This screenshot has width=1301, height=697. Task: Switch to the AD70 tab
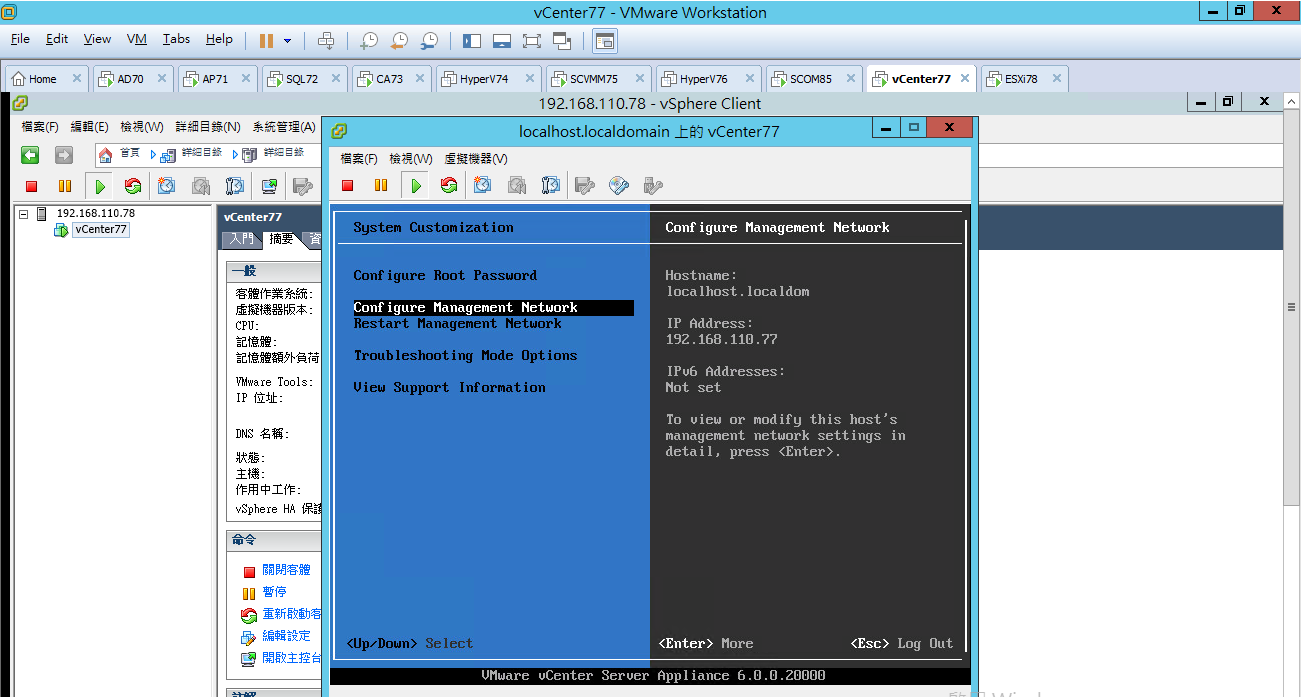131,79
